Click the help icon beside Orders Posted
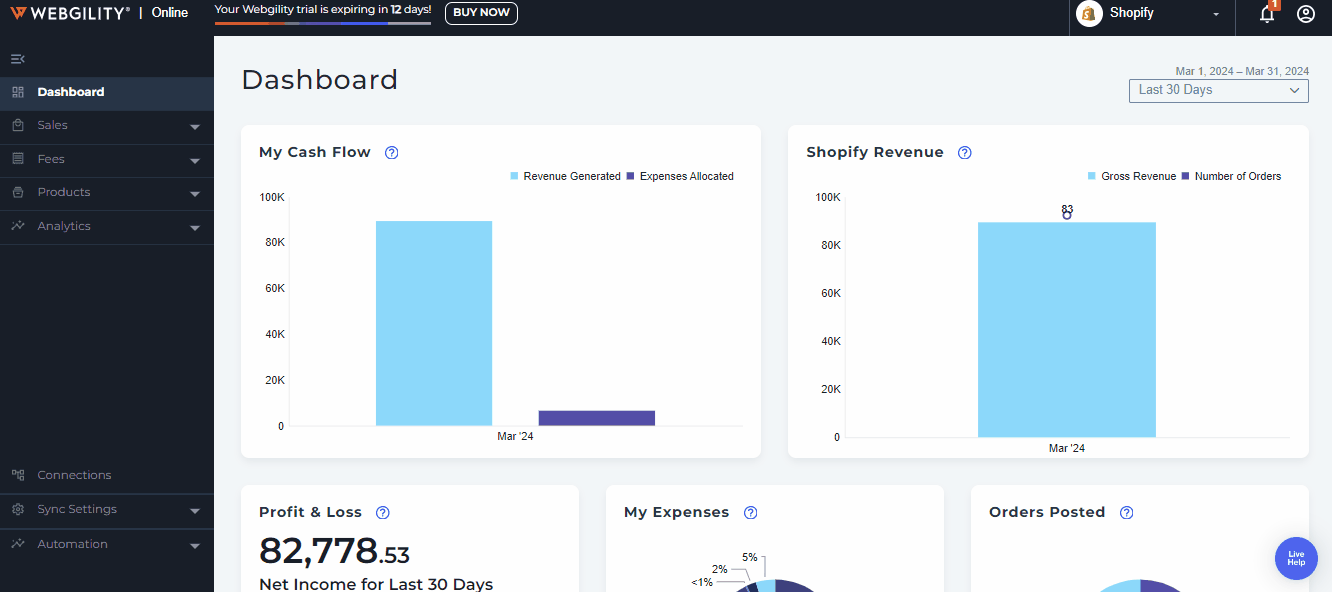This screenshot has height=592, width=1332. pyautogui.click(x=1126, y=513)
